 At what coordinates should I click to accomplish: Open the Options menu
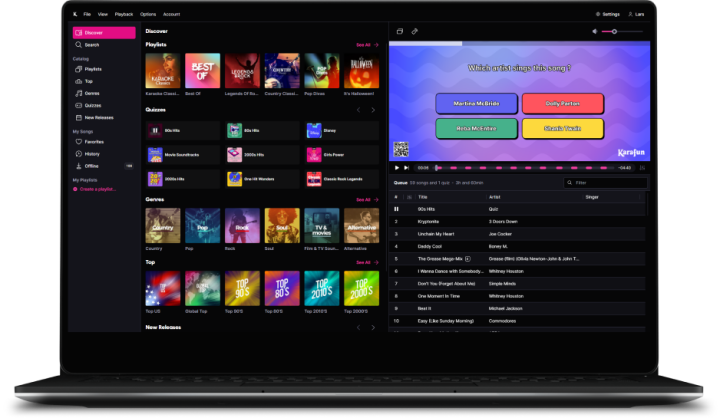pyautogui.click(x=148, y=14)
